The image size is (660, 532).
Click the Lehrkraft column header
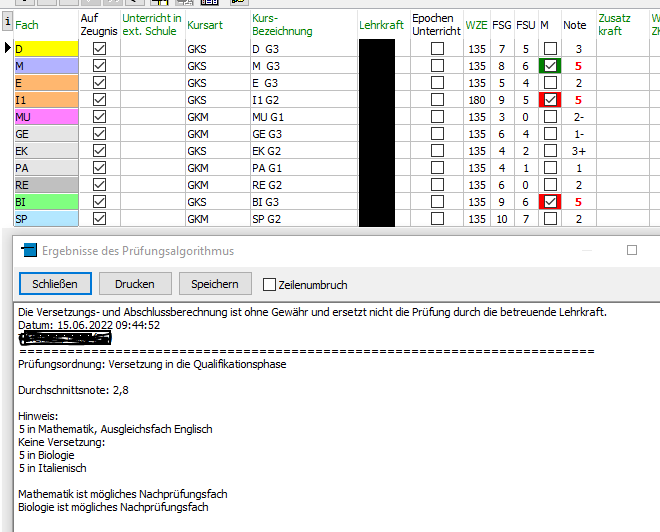coord(383,25)
